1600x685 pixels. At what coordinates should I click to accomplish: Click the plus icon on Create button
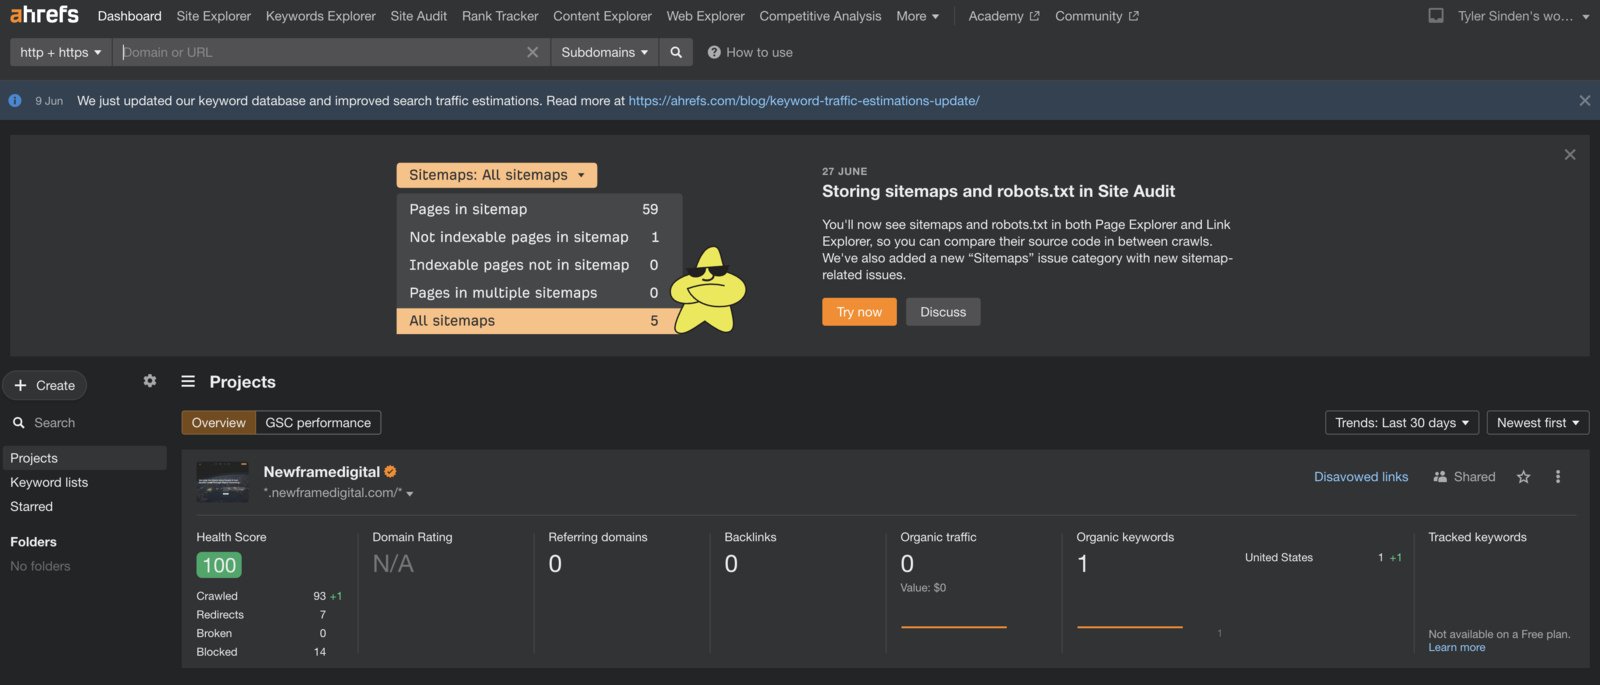(x=20, y=385)
